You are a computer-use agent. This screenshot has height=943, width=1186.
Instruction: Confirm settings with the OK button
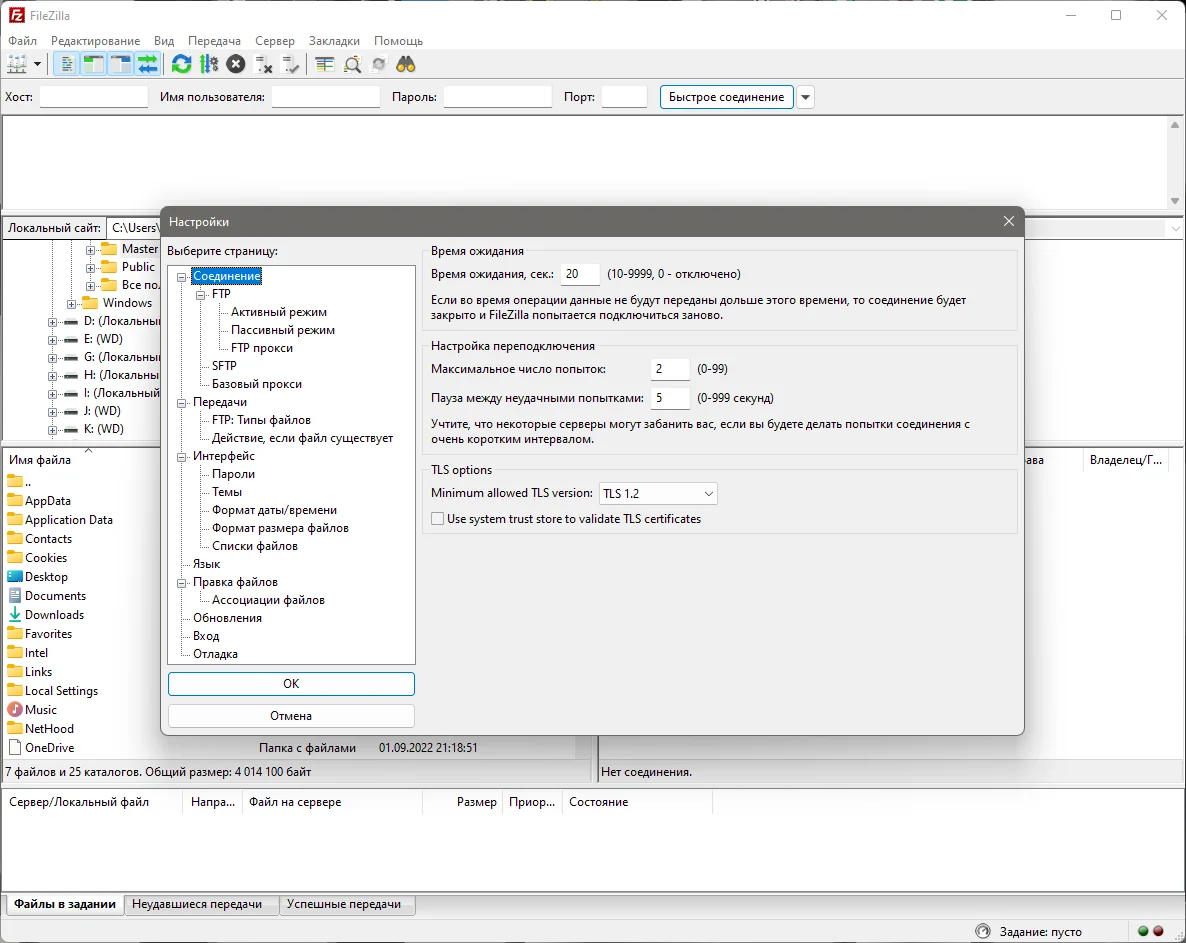[291, 684]
